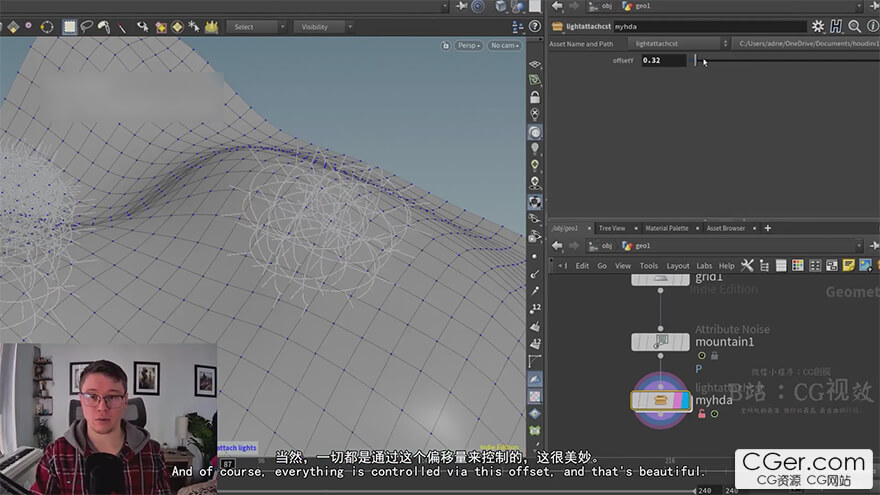Open the Edit menu in network editor
Image resolution: width=880 pixels, height=495 pixels.
tap(582, 266)
